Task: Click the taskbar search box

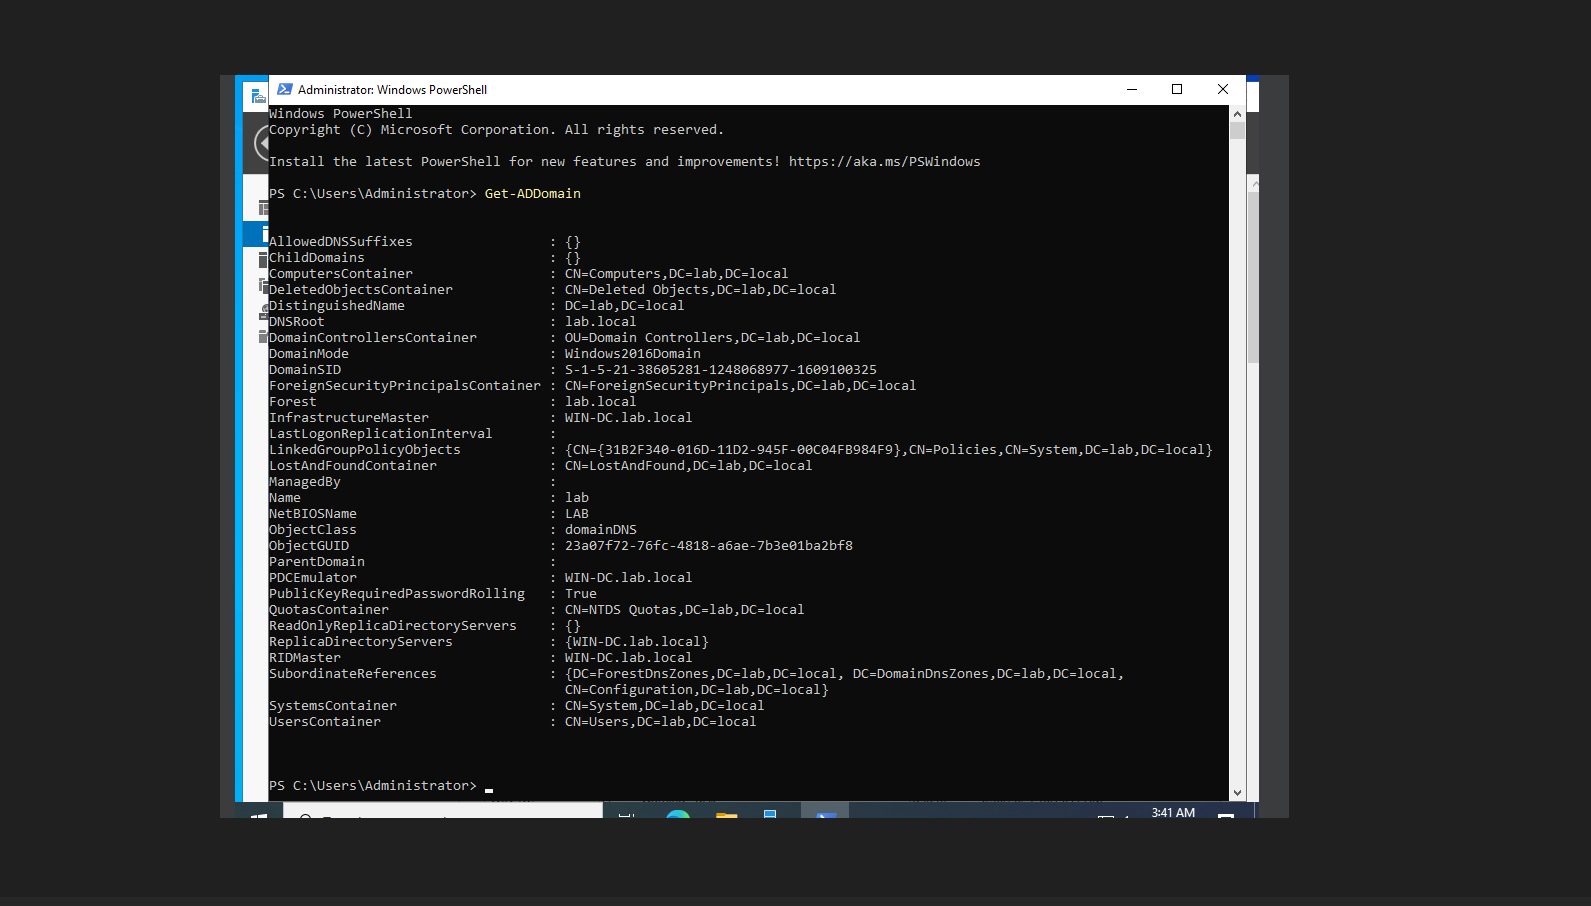Action: 440,814
